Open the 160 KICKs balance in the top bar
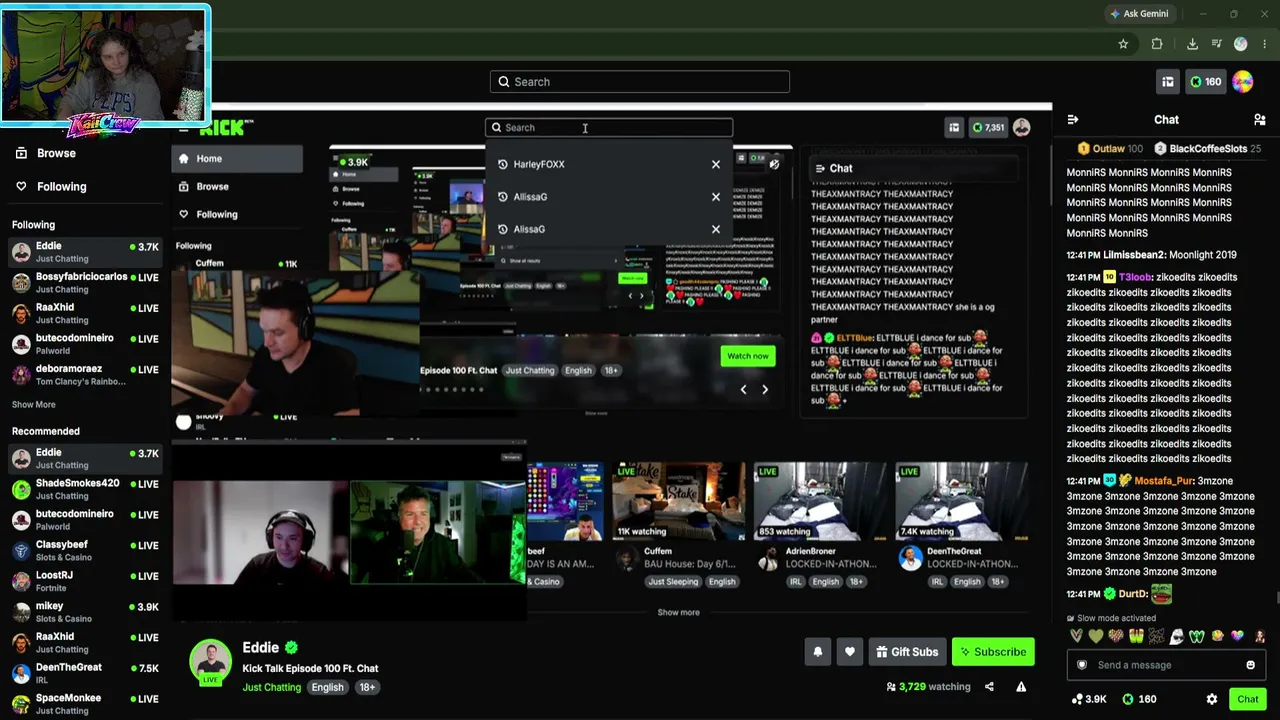This screenshot has height=720, width=1280. pos(1205,82)
